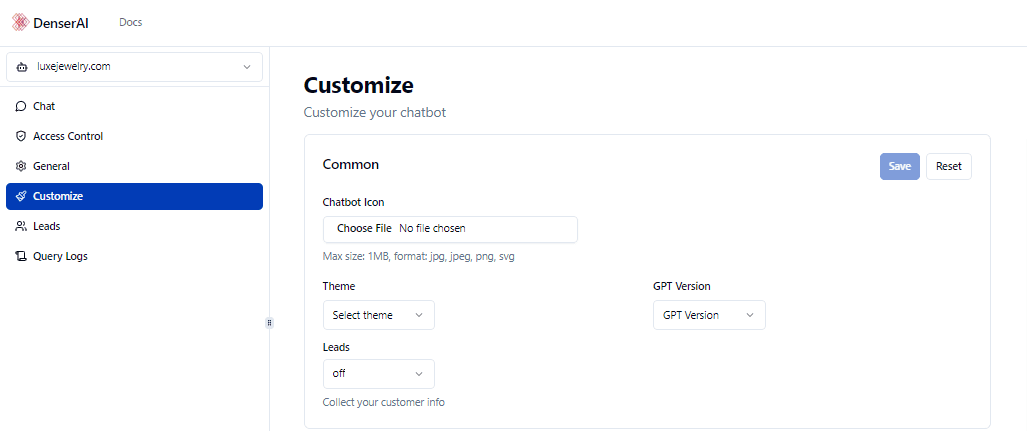Click the Access Control shield icon
Viewport: 1027px width, 431px height.
coord(21,136)
